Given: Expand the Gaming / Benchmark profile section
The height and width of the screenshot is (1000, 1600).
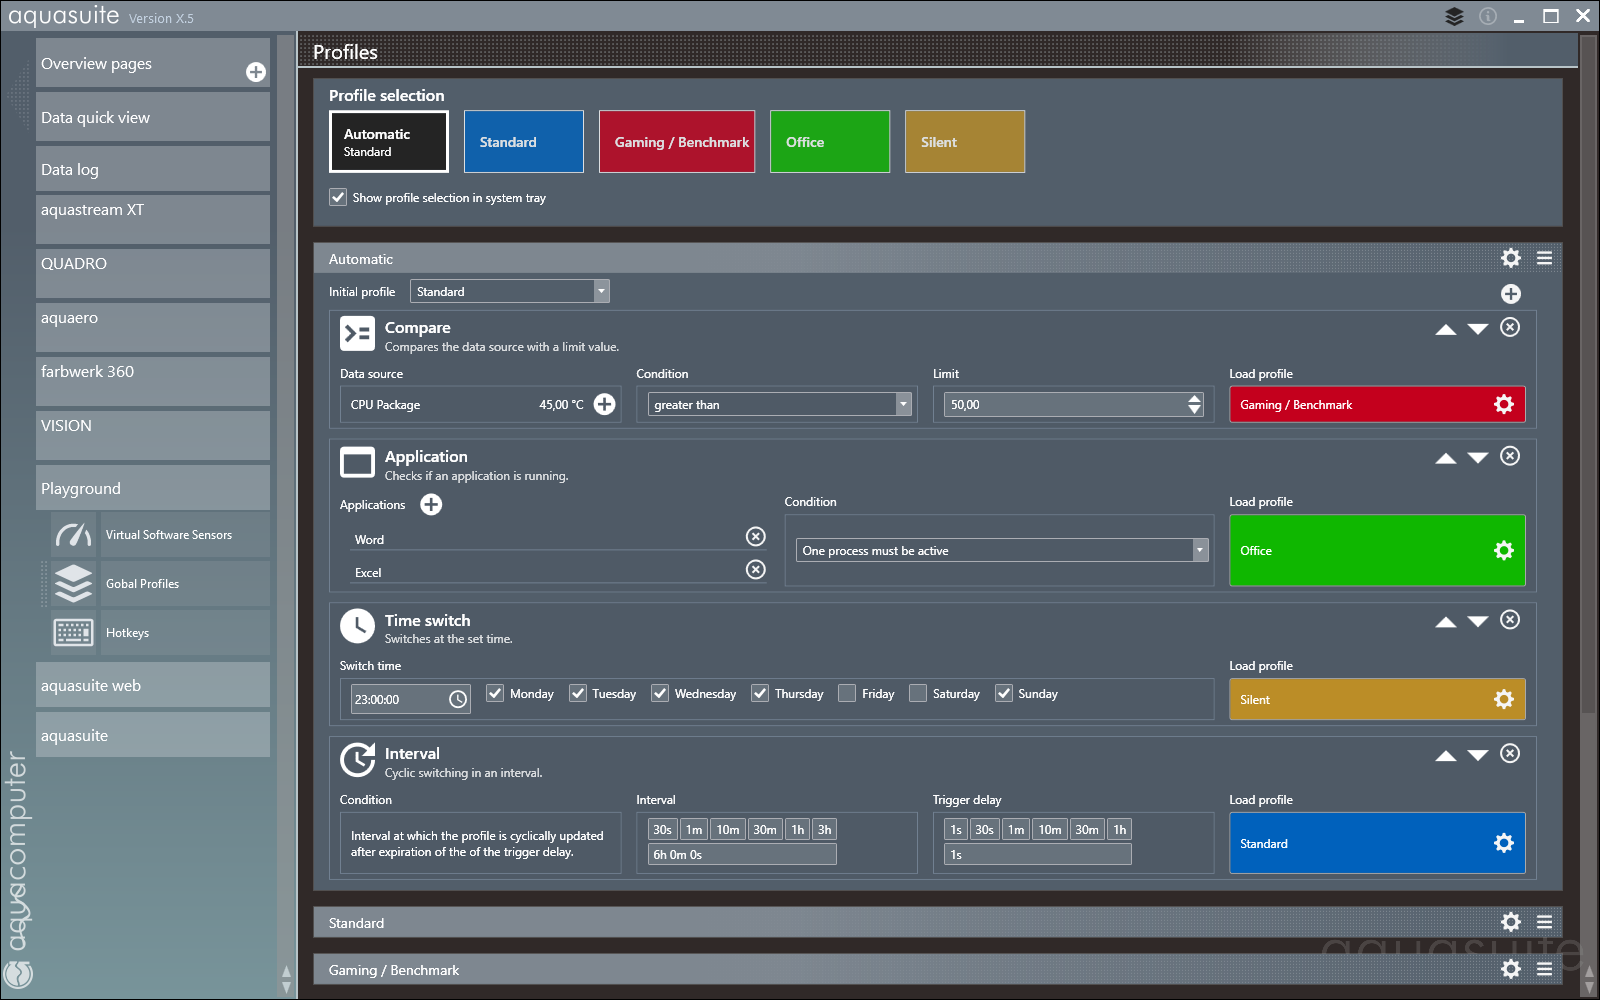Looking at the screenshot, I should click(938, 969).
